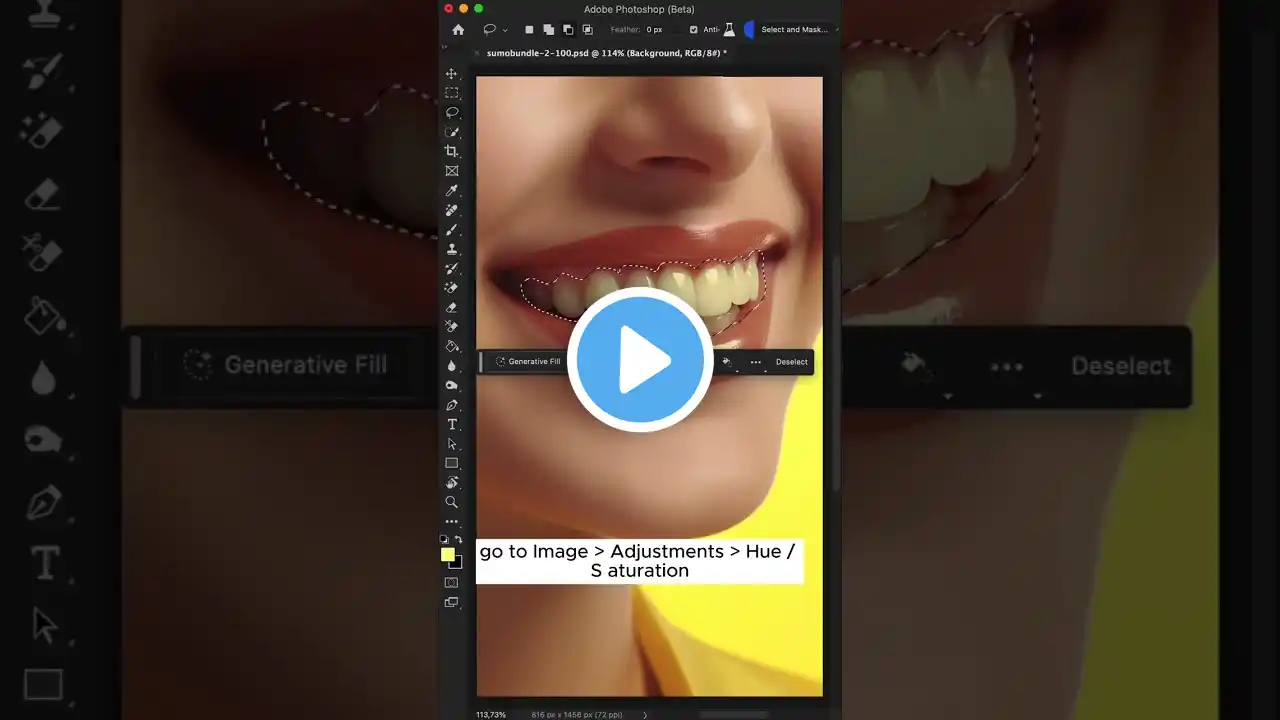Select the Hand tool
This screenshot has height=720, width=1280.
coord(452,483)
